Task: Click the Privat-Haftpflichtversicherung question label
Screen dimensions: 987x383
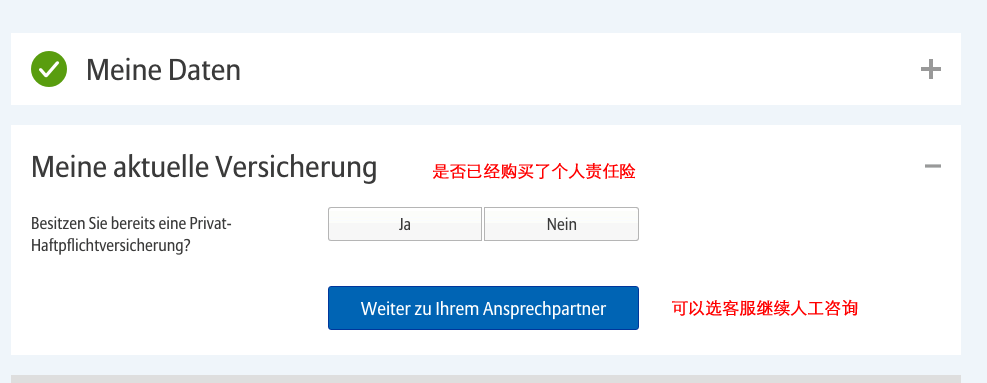Action: pyautogui.click(x=132, y=234)
